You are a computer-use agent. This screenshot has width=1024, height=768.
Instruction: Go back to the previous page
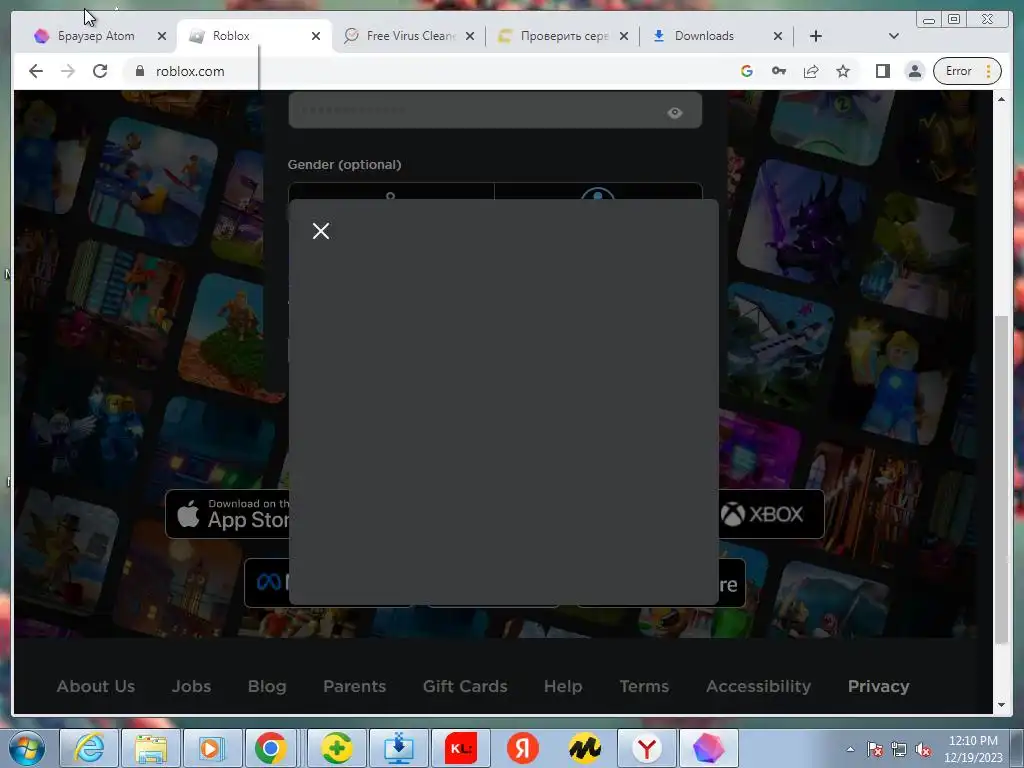point(36,71)
